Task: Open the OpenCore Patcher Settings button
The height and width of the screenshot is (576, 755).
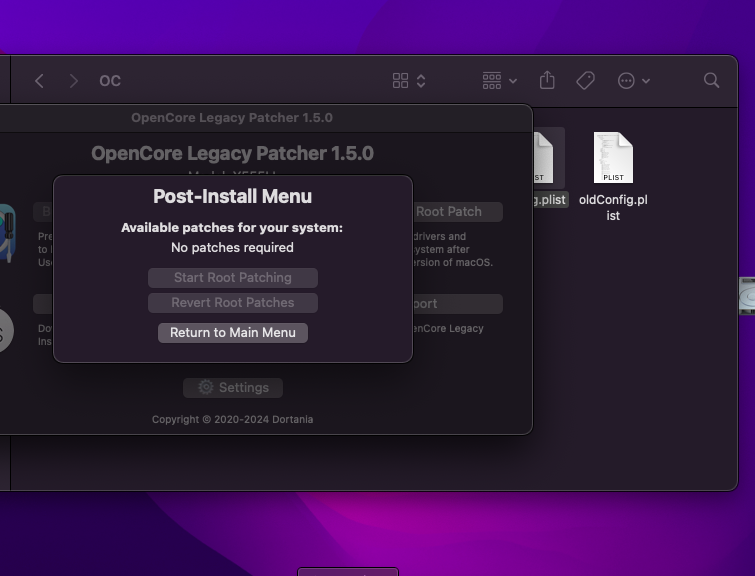Action: (x=233, y=388)
